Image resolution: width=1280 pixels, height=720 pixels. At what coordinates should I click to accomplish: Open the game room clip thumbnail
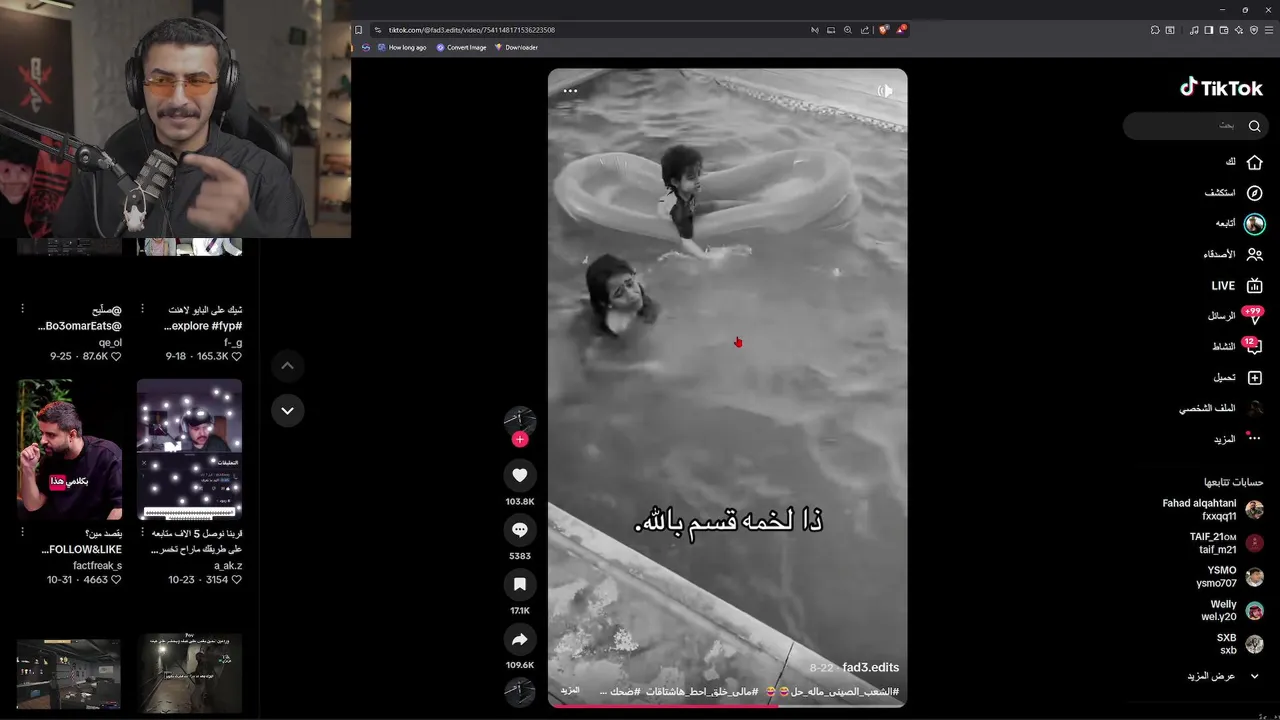click(x=69, y=672)
